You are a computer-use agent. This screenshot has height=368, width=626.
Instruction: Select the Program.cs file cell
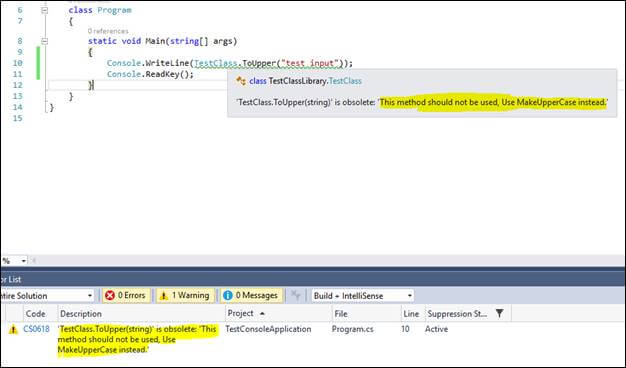(x=353, y=329)
